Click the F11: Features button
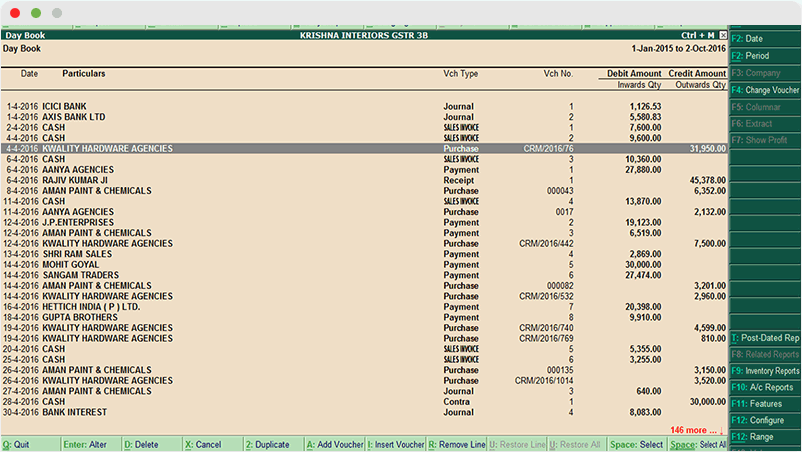Screen dimensions: 802x452 (765, 404)
